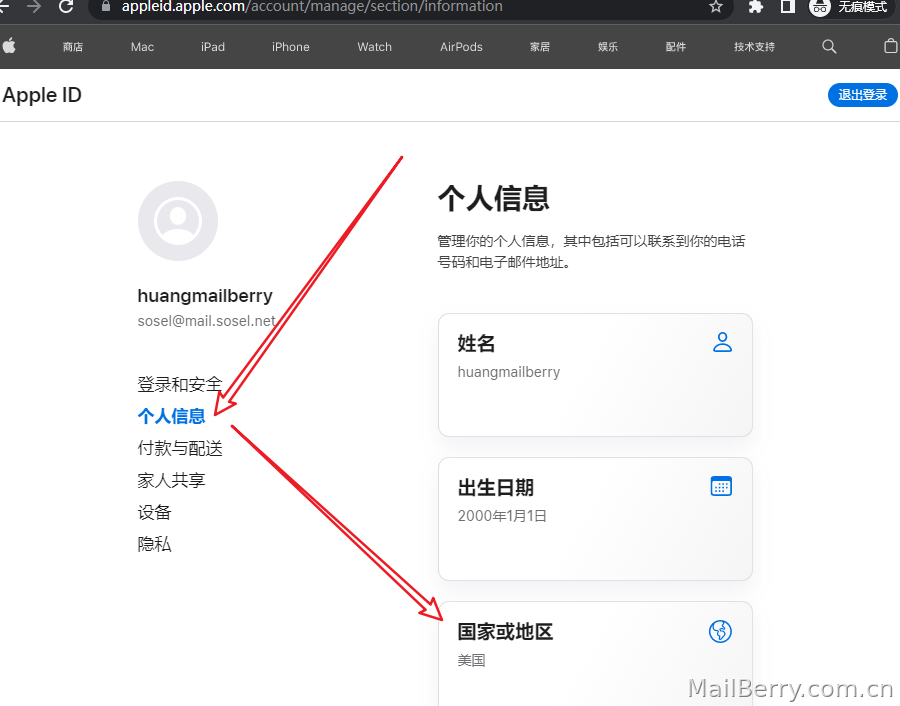The height and width of the screenshot is (706, 900).
Task: Click the Apple ID heading
Action: [x=42, y=95]
